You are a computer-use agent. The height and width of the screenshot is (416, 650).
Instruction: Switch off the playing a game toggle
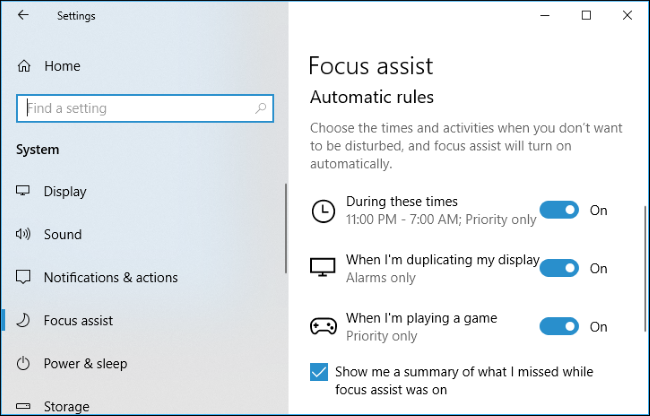coord(559,326)
